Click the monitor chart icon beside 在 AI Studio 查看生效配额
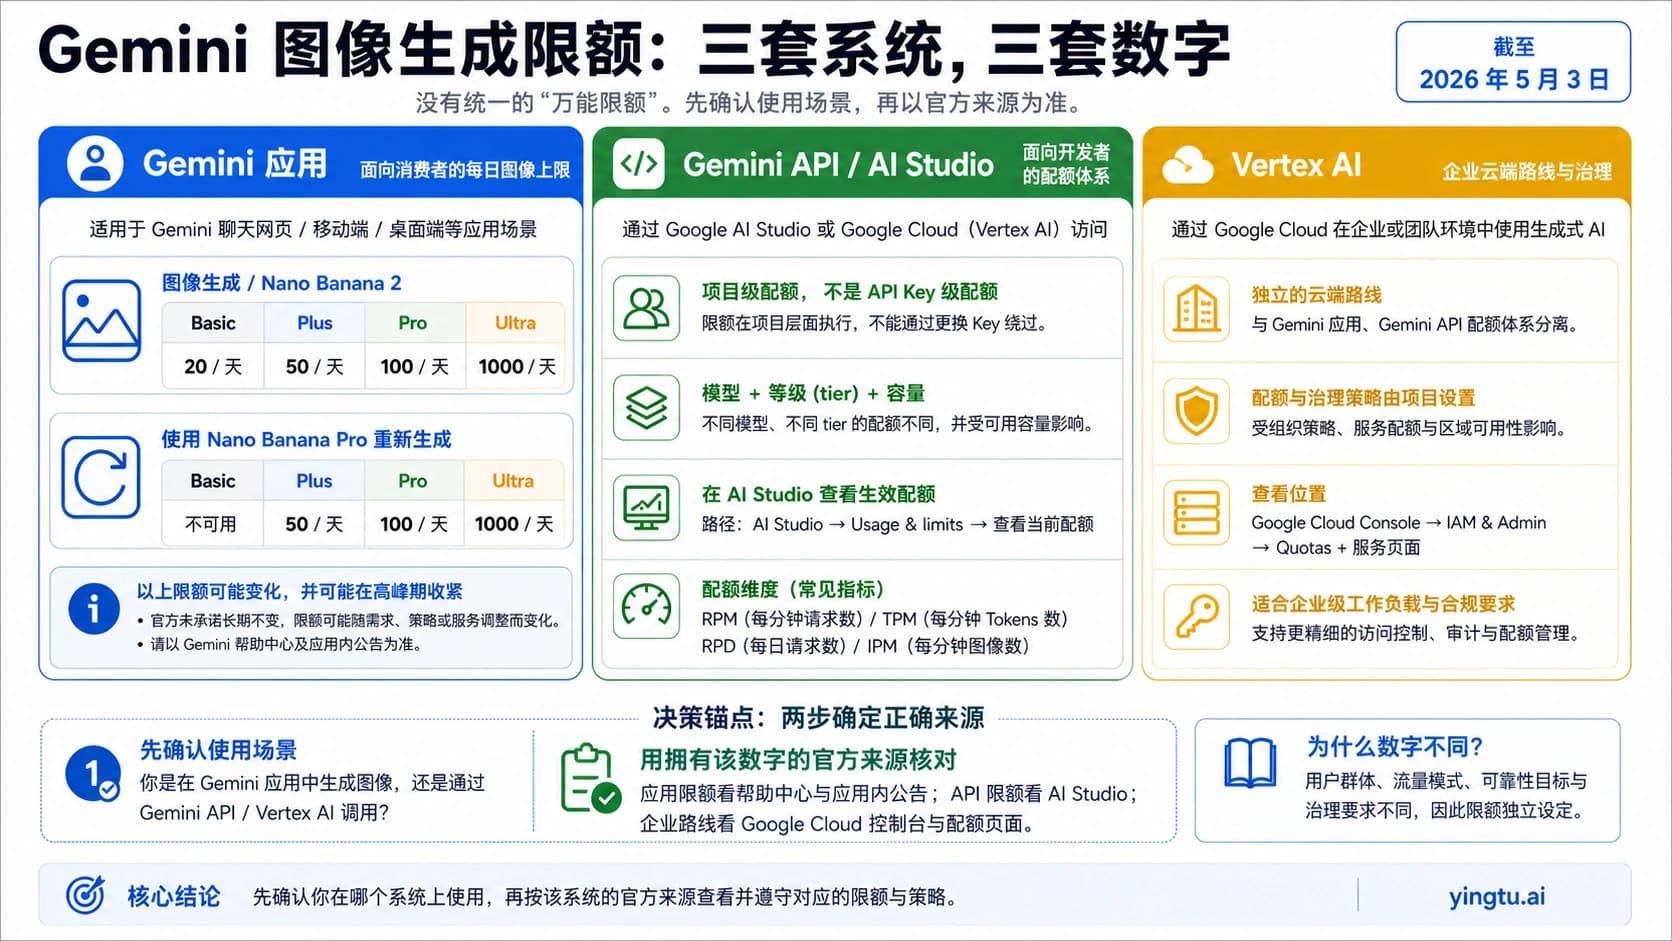Image resolution: width=1672 pixels, height=941 pixels. coord(646,508)
